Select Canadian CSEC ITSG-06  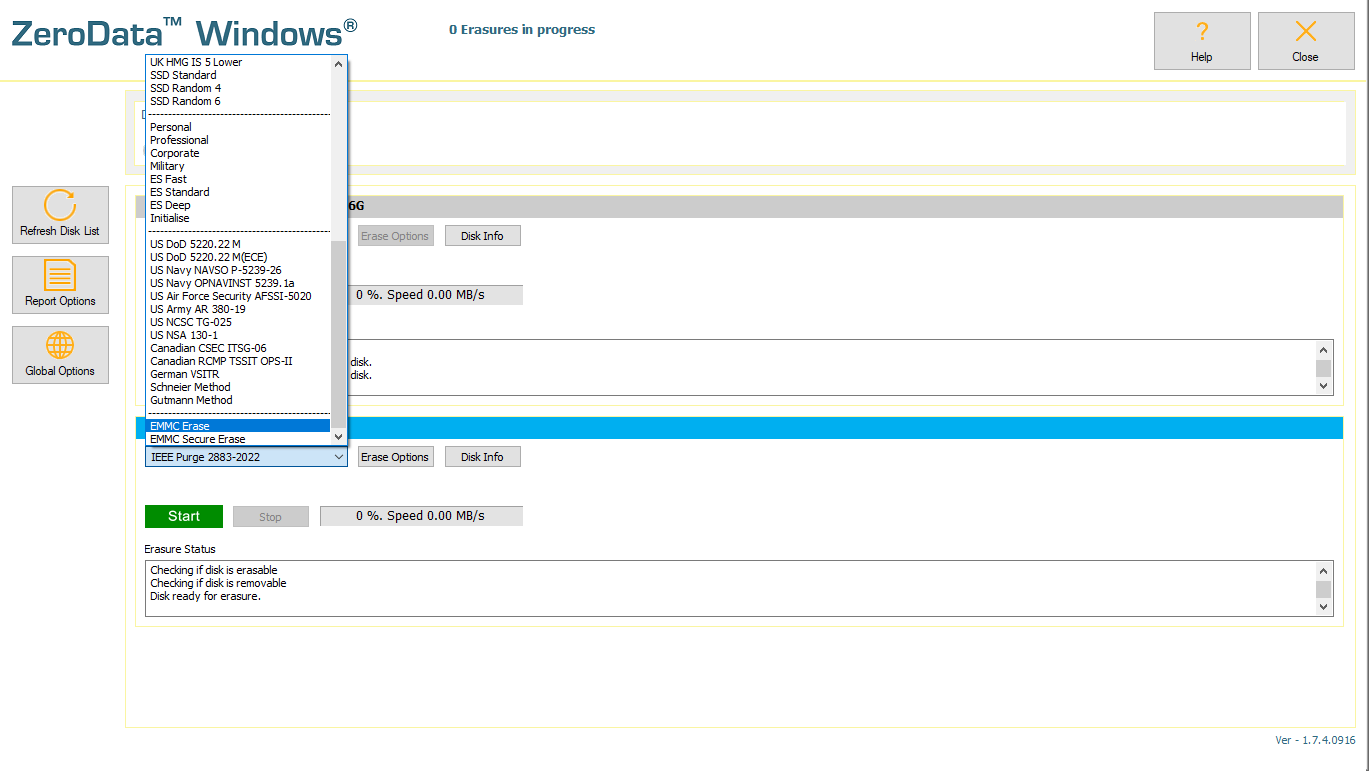(238, 348)
